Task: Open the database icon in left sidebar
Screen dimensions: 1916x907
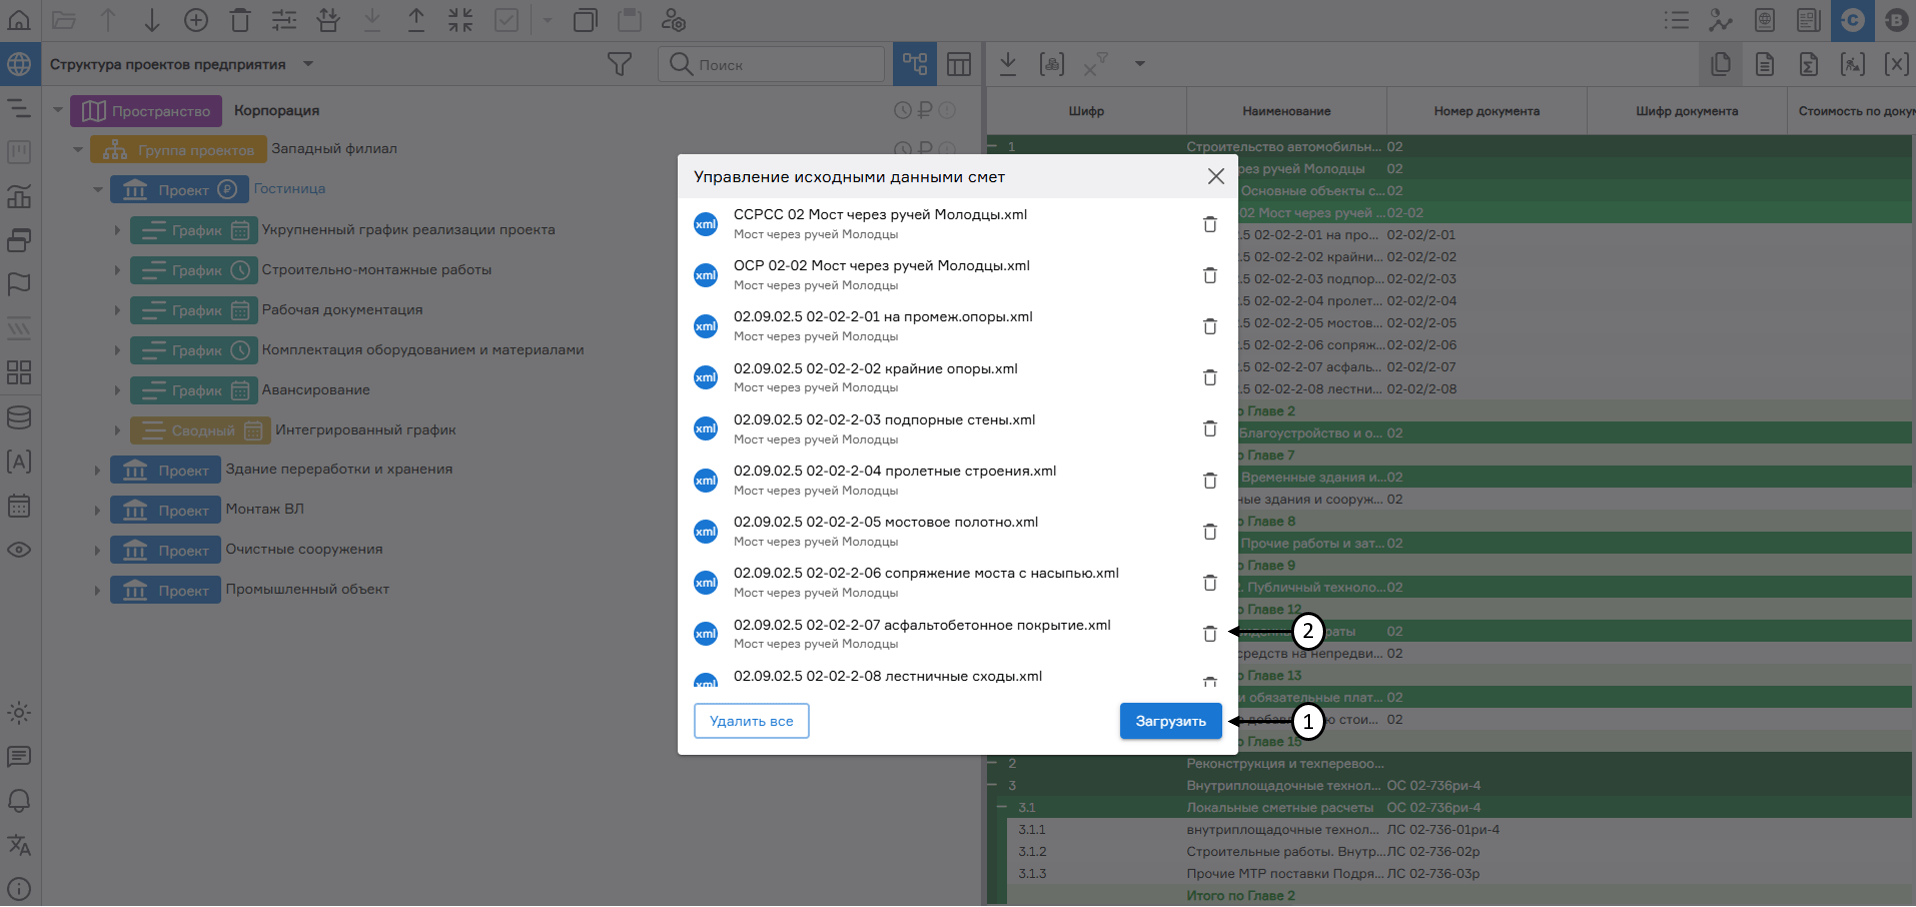Action: 19,418
